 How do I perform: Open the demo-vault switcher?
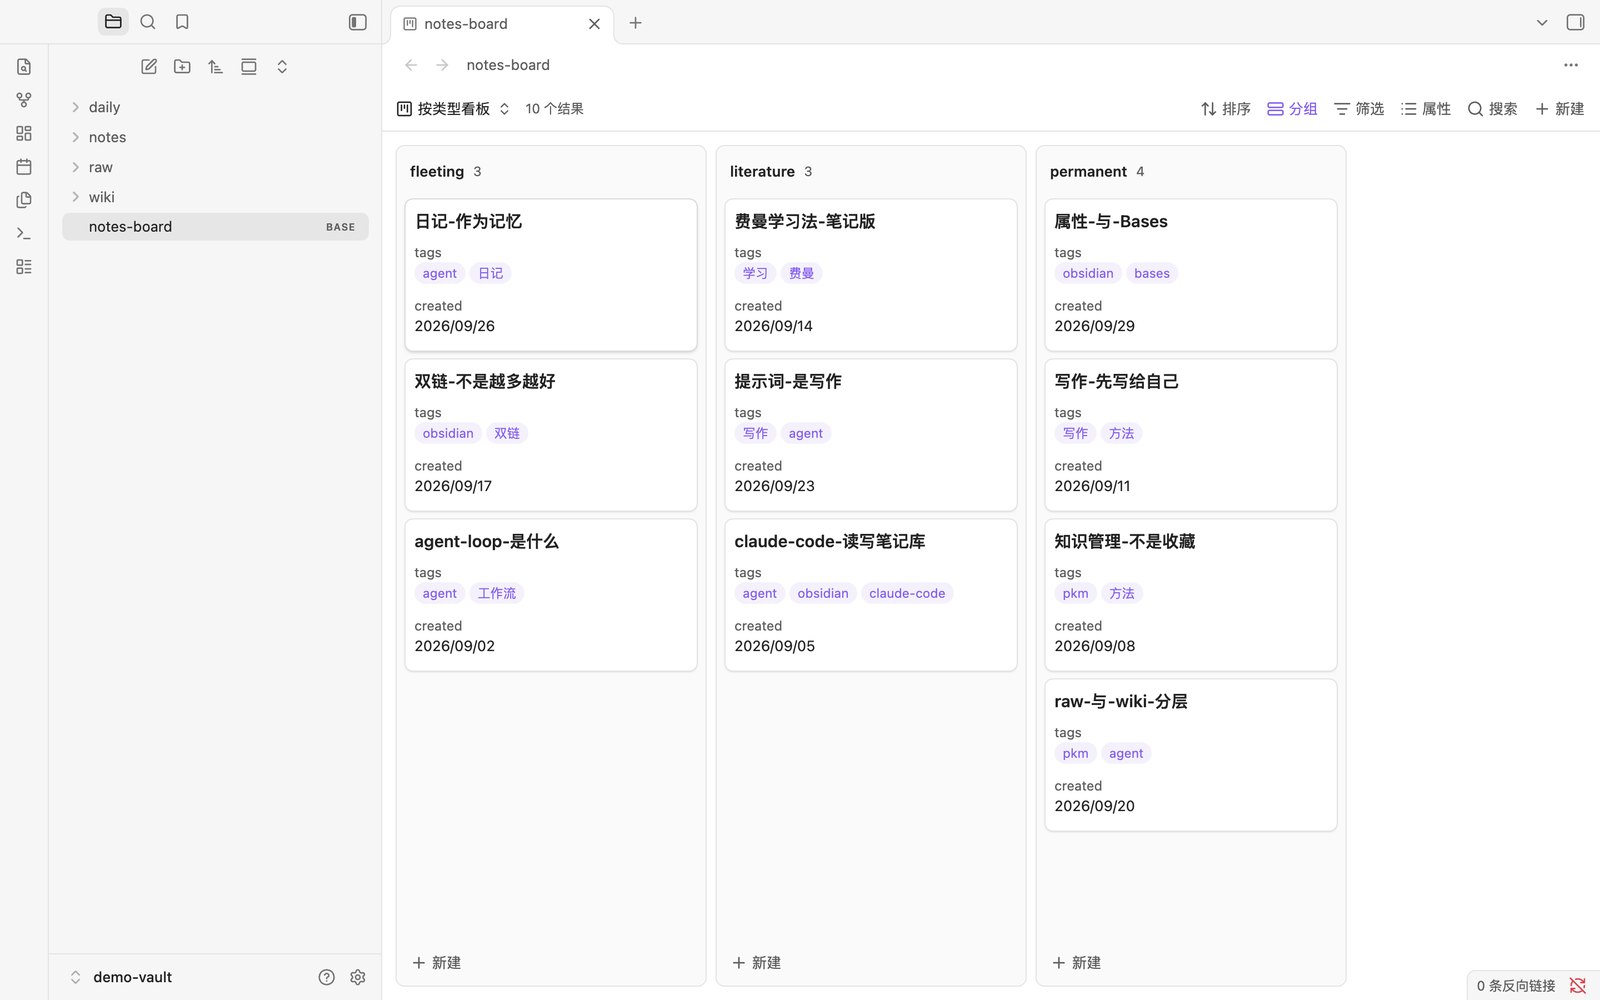tap(121, 977)
